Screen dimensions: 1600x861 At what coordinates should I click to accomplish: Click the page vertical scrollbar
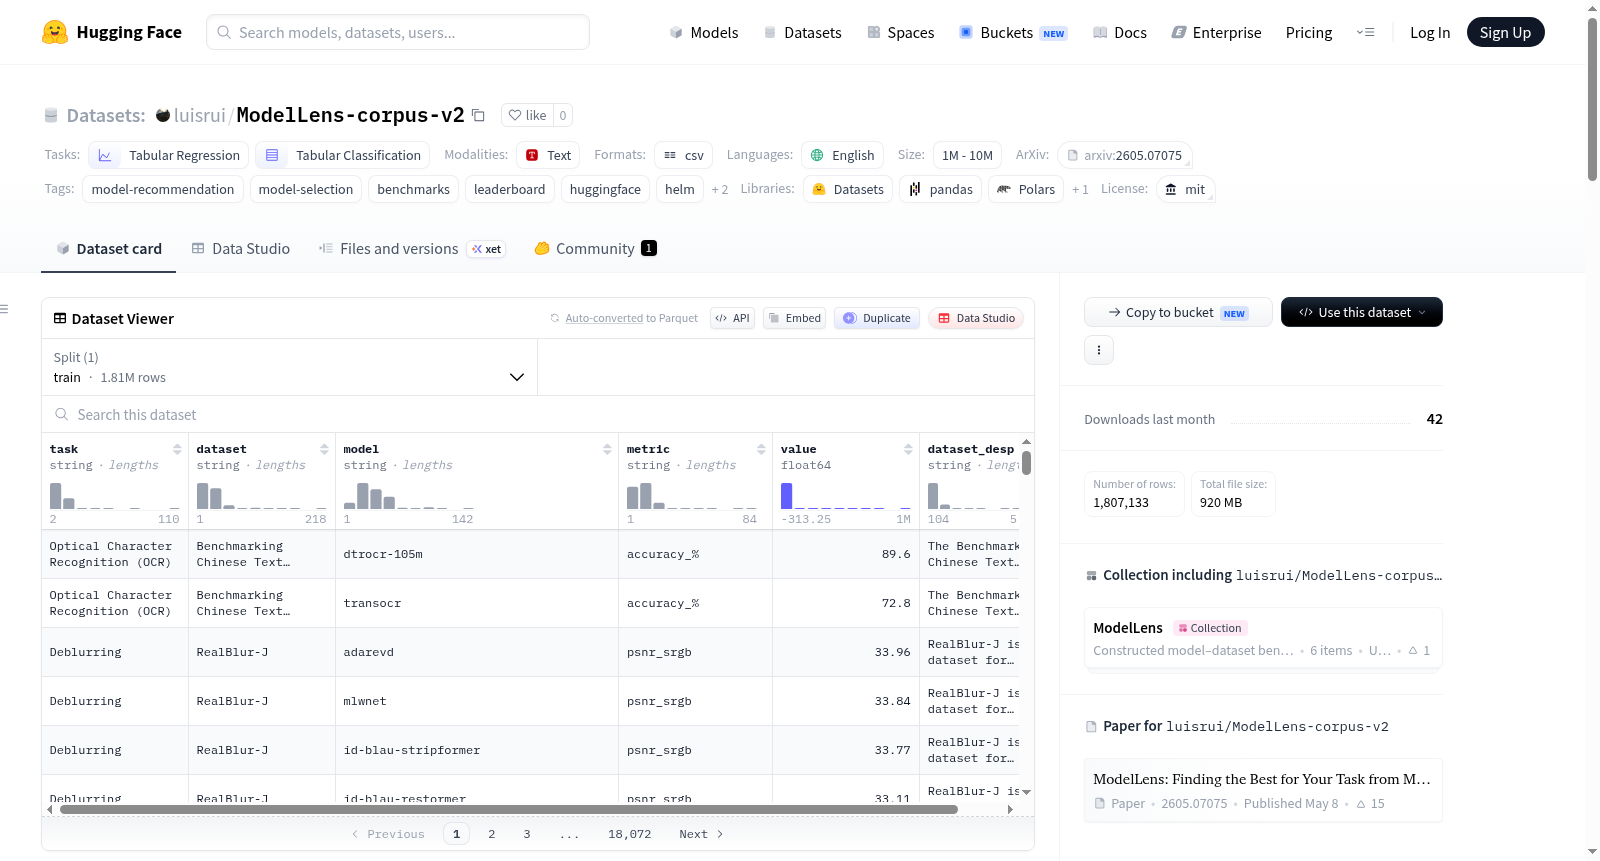(1592, 100)
